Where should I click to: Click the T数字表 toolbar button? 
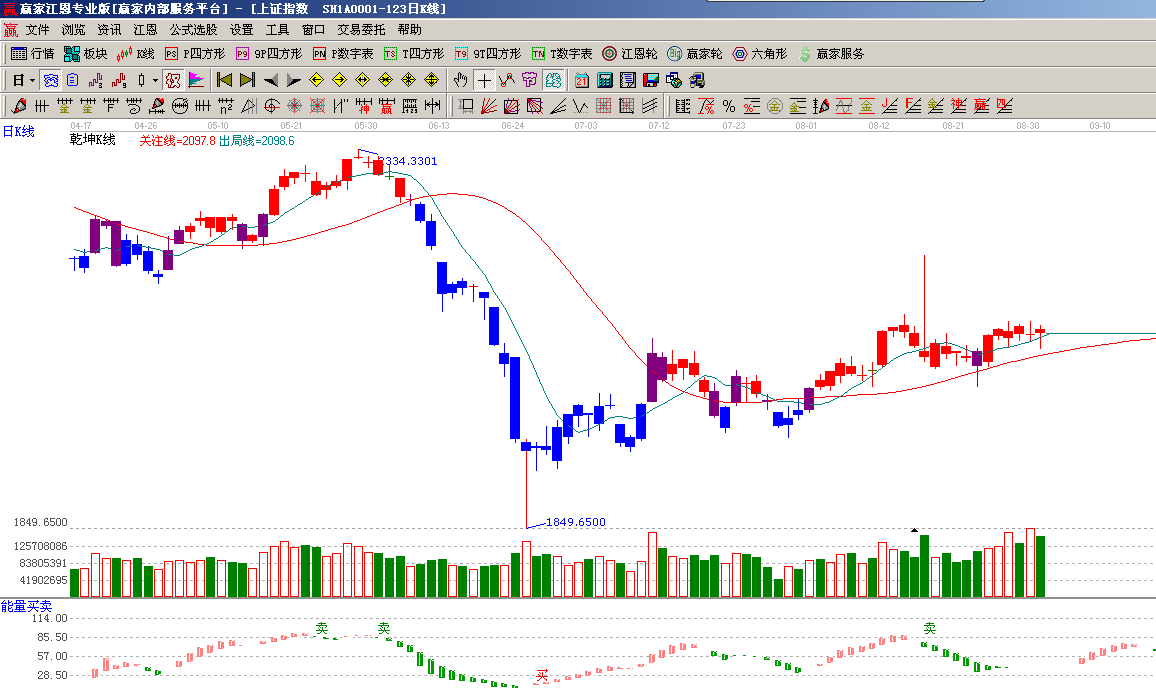tap(562, 54)
